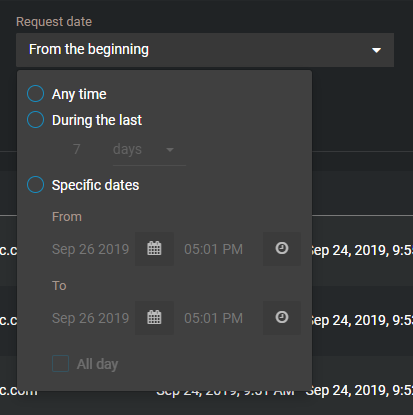This screenshot has width=413, height=415.
Task: Open the days unit dropdown
Action: 149,150
